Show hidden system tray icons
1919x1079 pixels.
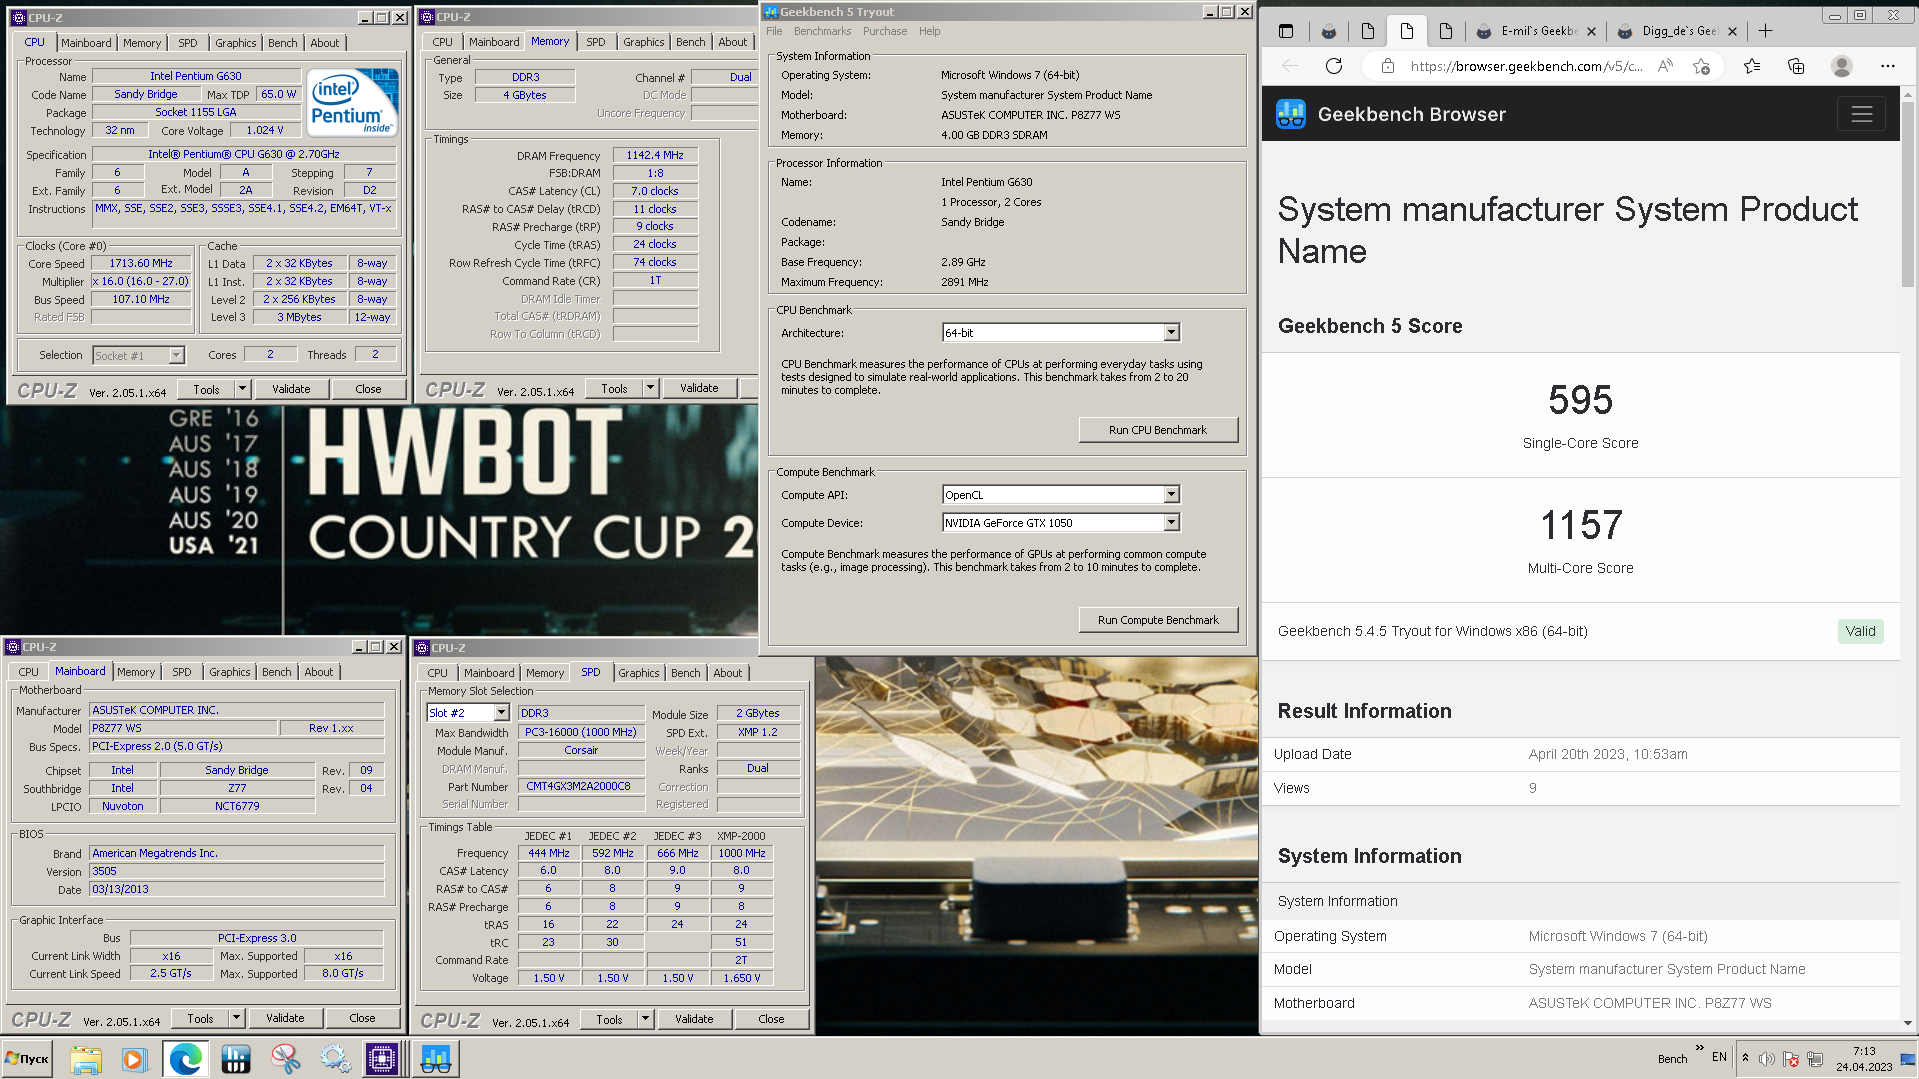click(1745, 1058)
